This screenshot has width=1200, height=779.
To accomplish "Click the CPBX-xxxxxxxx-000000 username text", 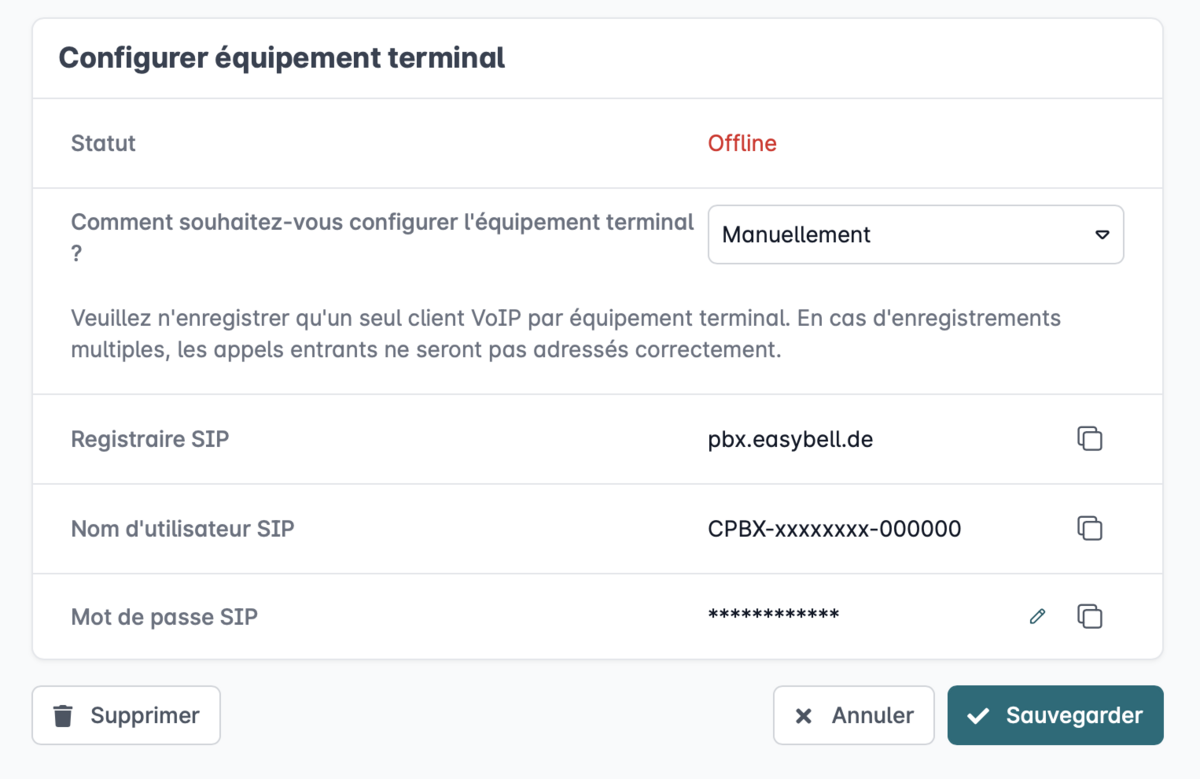I will (x=834, y=528).
